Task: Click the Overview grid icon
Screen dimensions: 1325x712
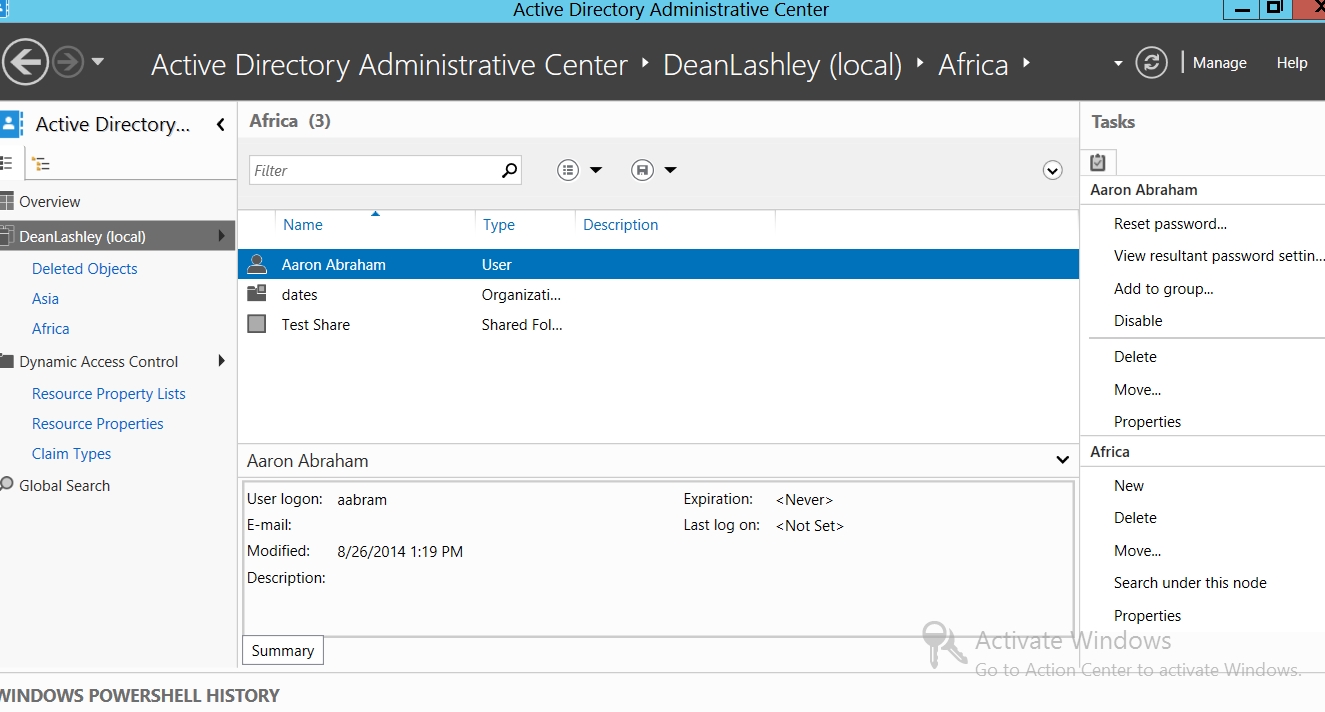Action: [7, 201]
